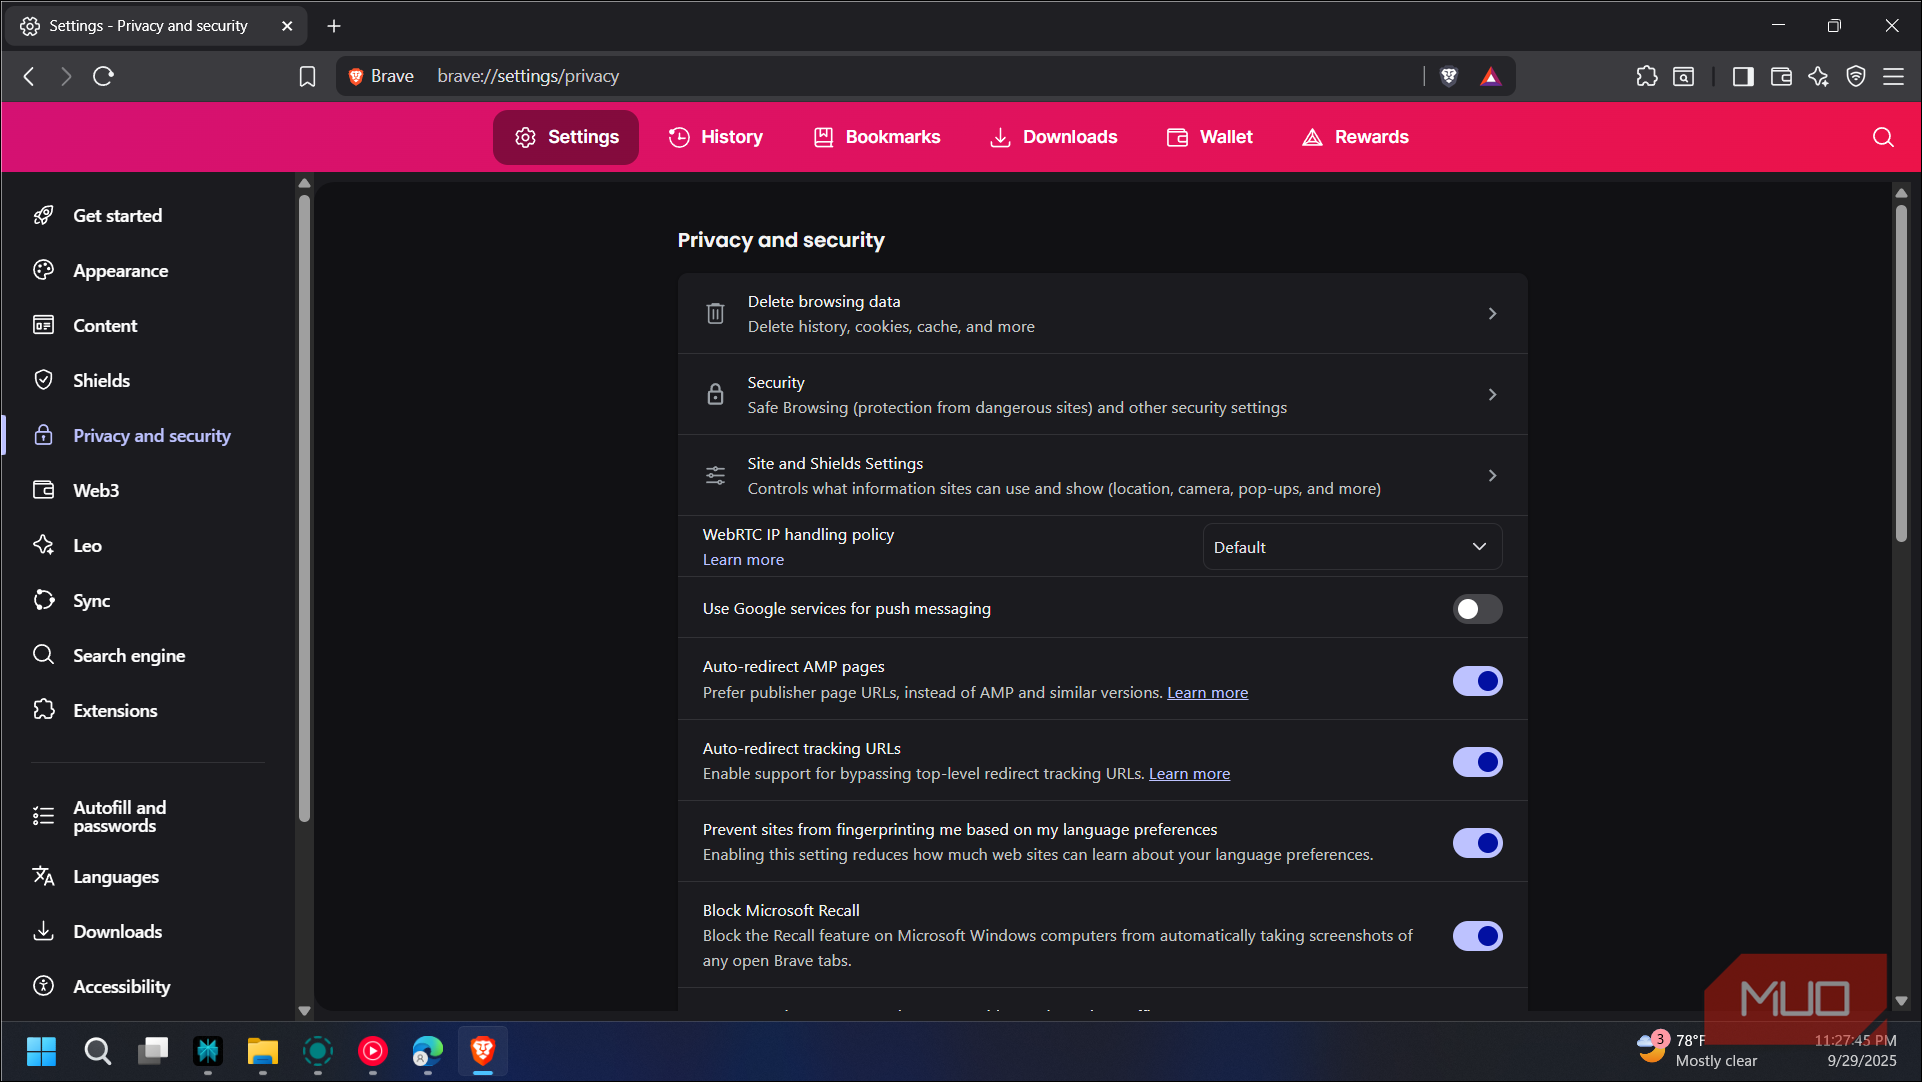Click the Brave Shields lion icon in address bar

1448,76
